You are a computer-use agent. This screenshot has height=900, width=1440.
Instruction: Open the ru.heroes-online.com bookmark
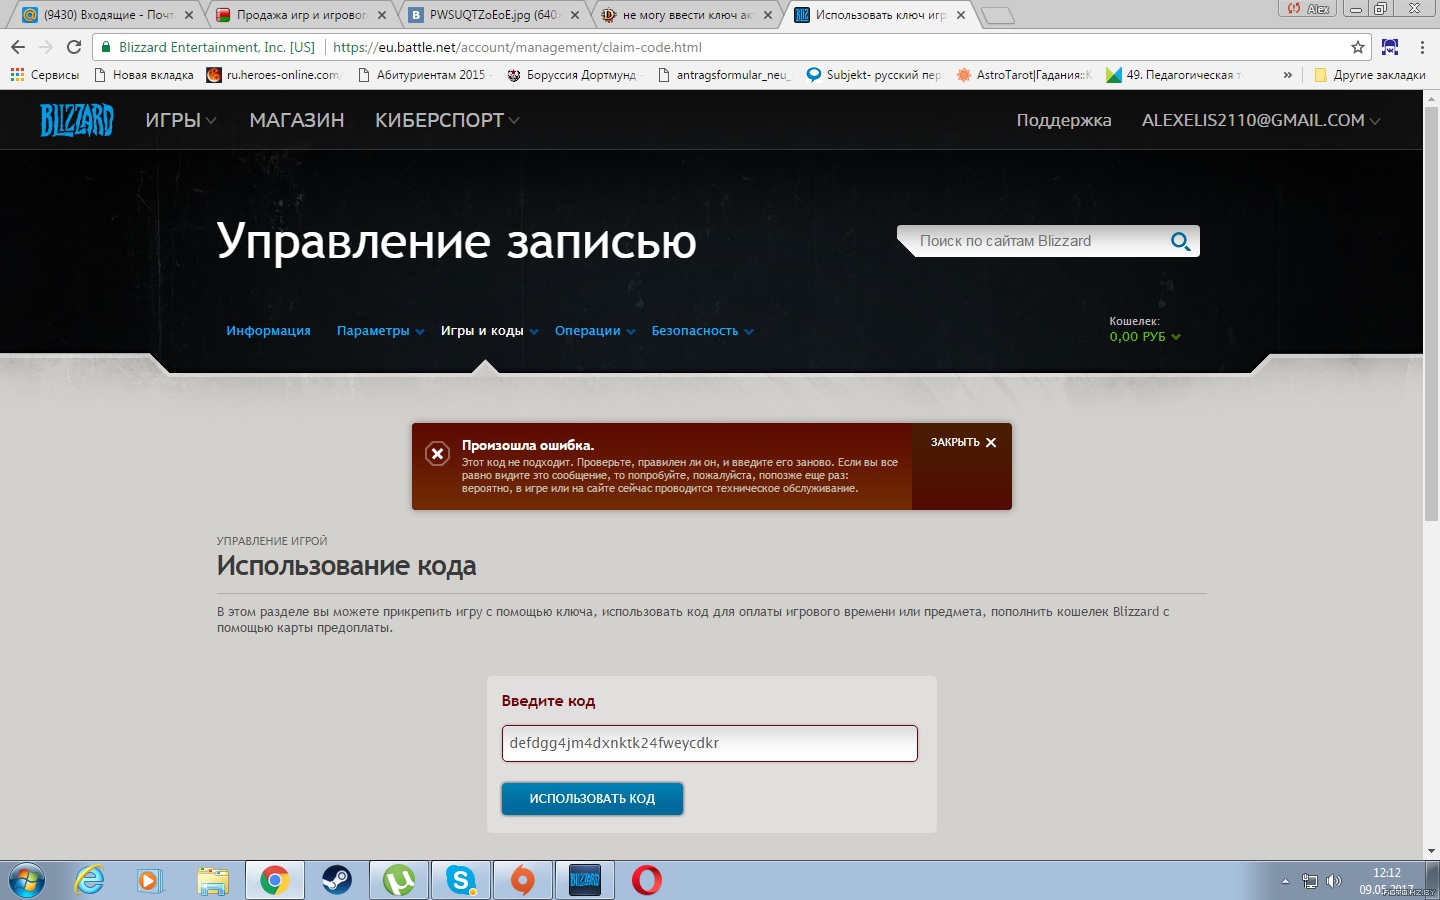273,75
